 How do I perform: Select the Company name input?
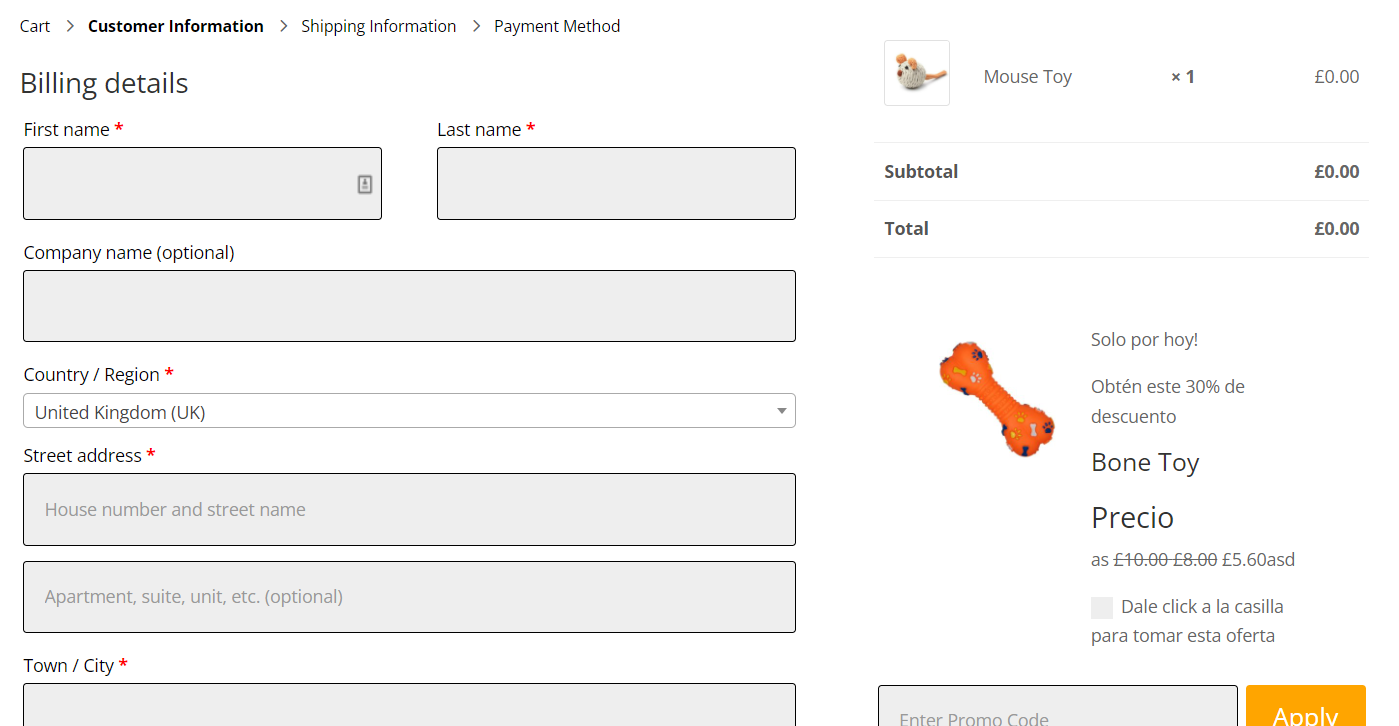pos(409,306)
